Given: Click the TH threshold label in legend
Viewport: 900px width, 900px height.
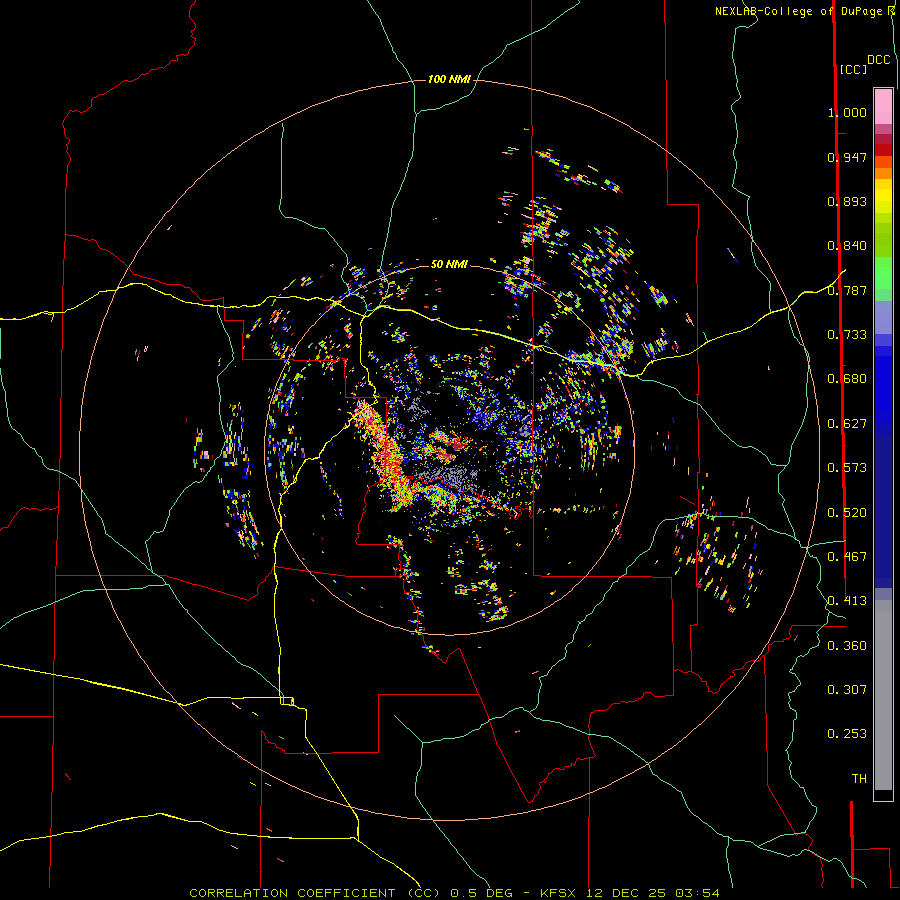Looking at the screenshot, I should 859,779.
